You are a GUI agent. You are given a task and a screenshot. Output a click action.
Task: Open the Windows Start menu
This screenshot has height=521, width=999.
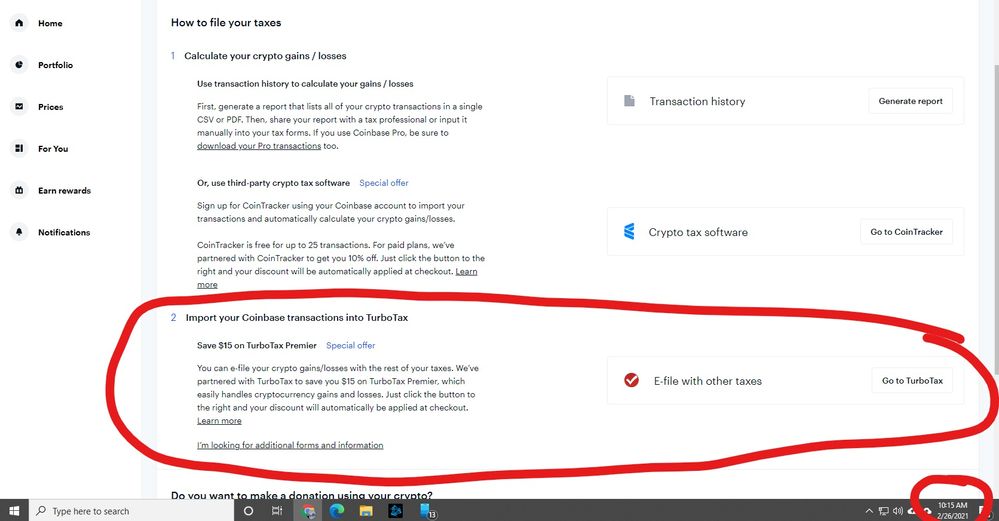click(x=14, y=511)
